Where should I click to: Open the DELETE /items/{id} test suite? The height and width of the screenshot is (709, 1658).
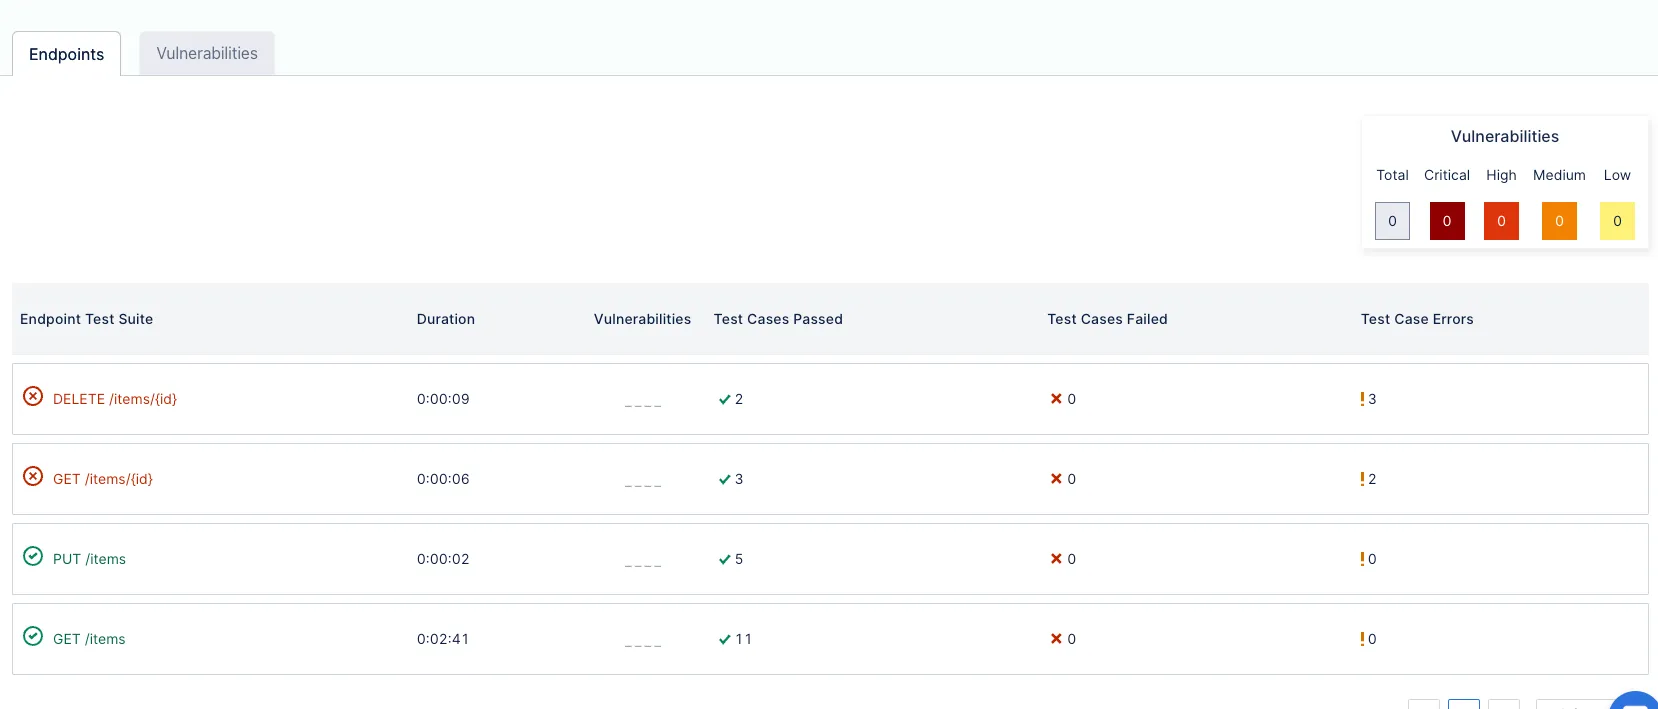tap(115, 399)
